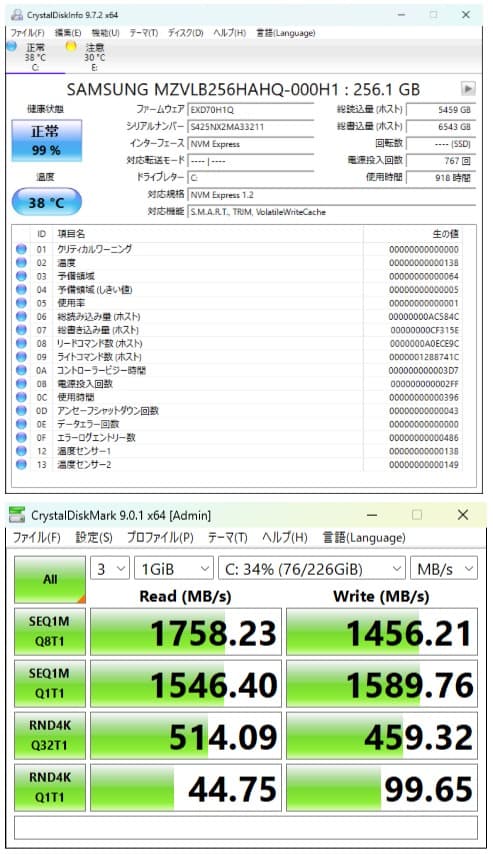The width and height of the screenshot is (493, 854).
Task: Select the yellow caution icon for drive E:
Action: (71, 46)
